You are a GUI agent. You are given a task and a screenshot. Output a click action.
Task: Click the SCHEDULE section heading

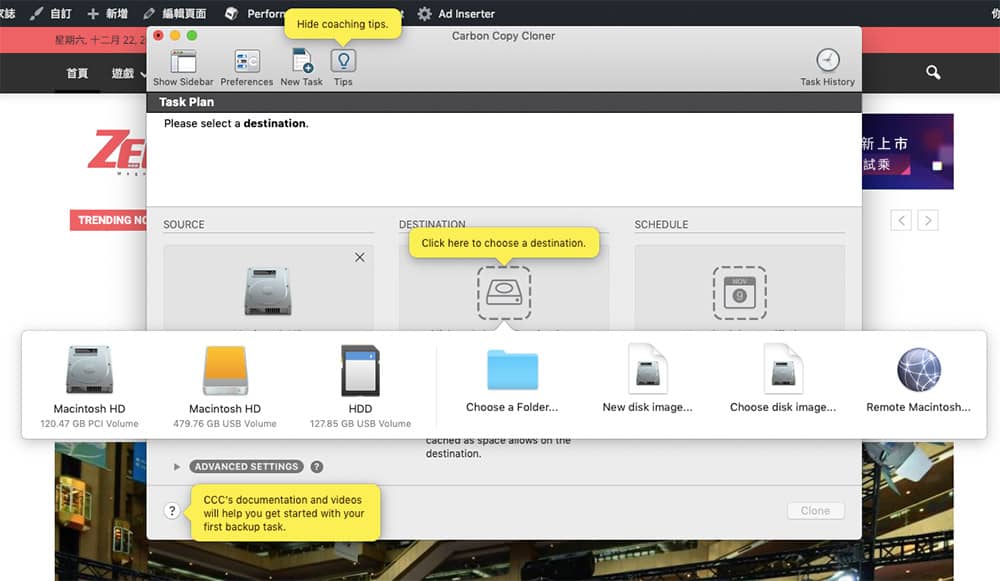coord(661,224)
